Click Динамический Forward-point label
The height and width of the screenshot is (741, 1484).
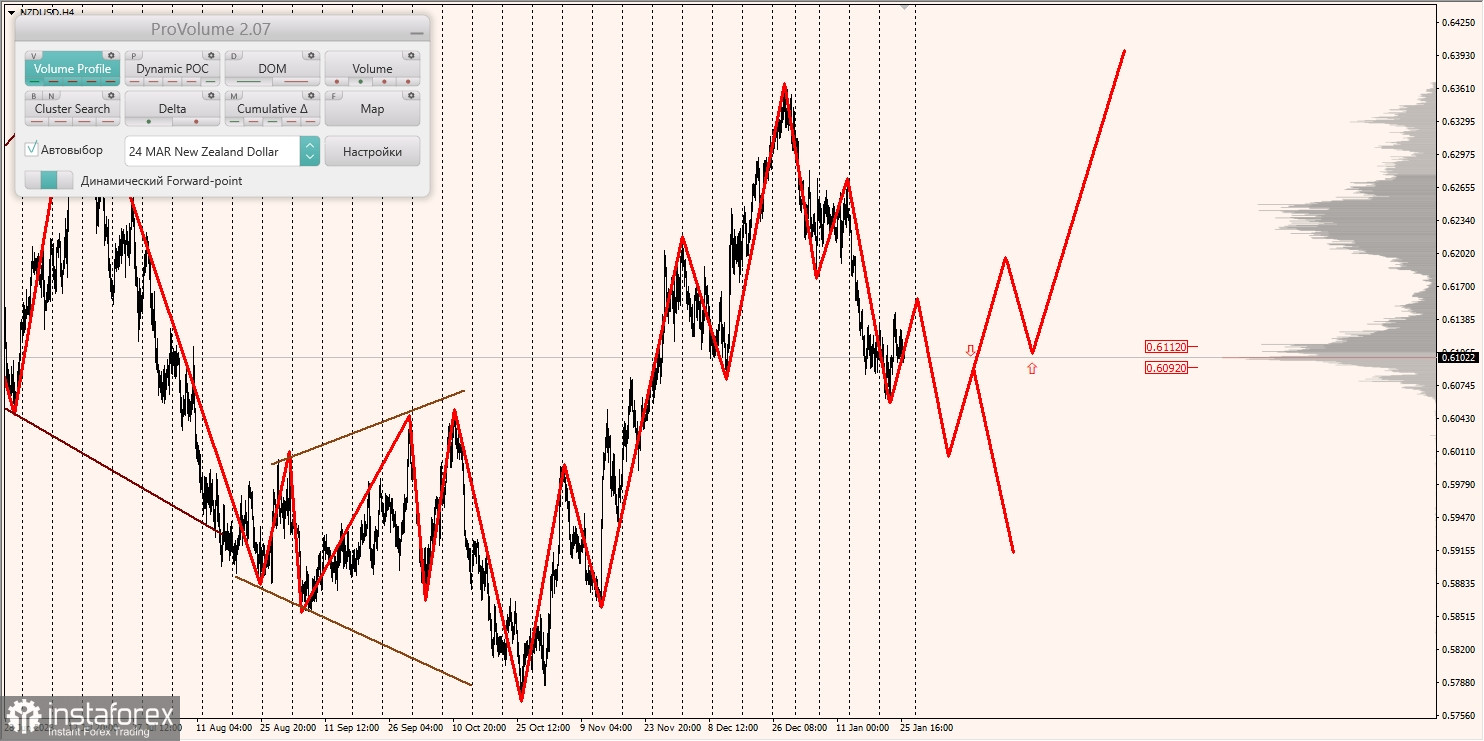click(162, 181)
